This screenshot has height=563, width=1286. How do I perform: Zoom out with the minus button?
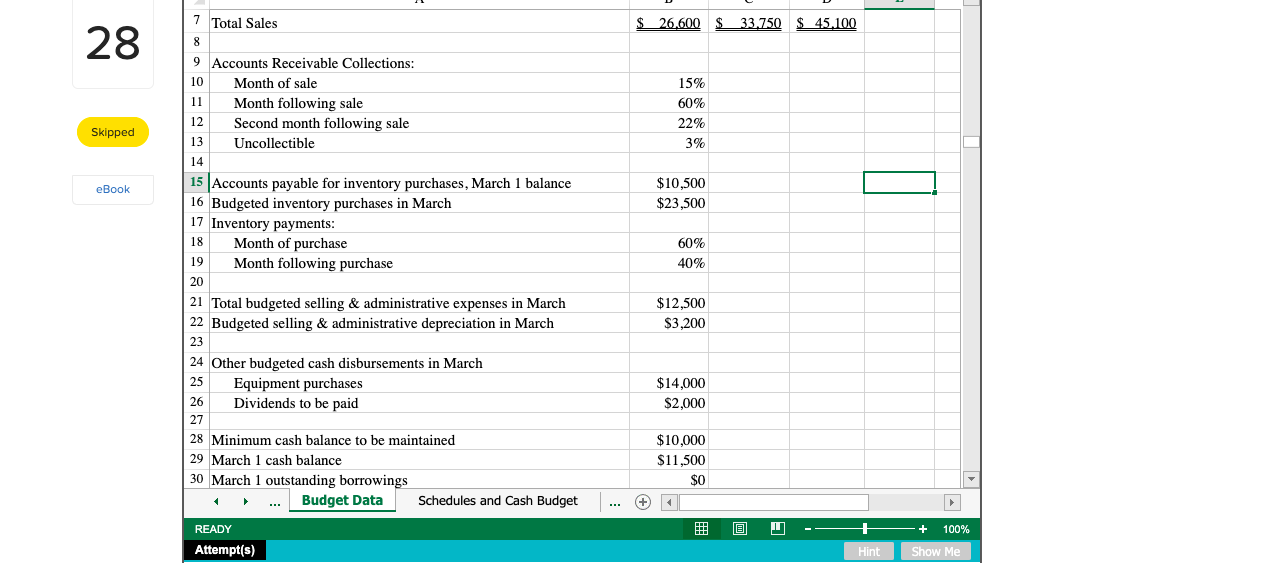(x=807, y=529)
